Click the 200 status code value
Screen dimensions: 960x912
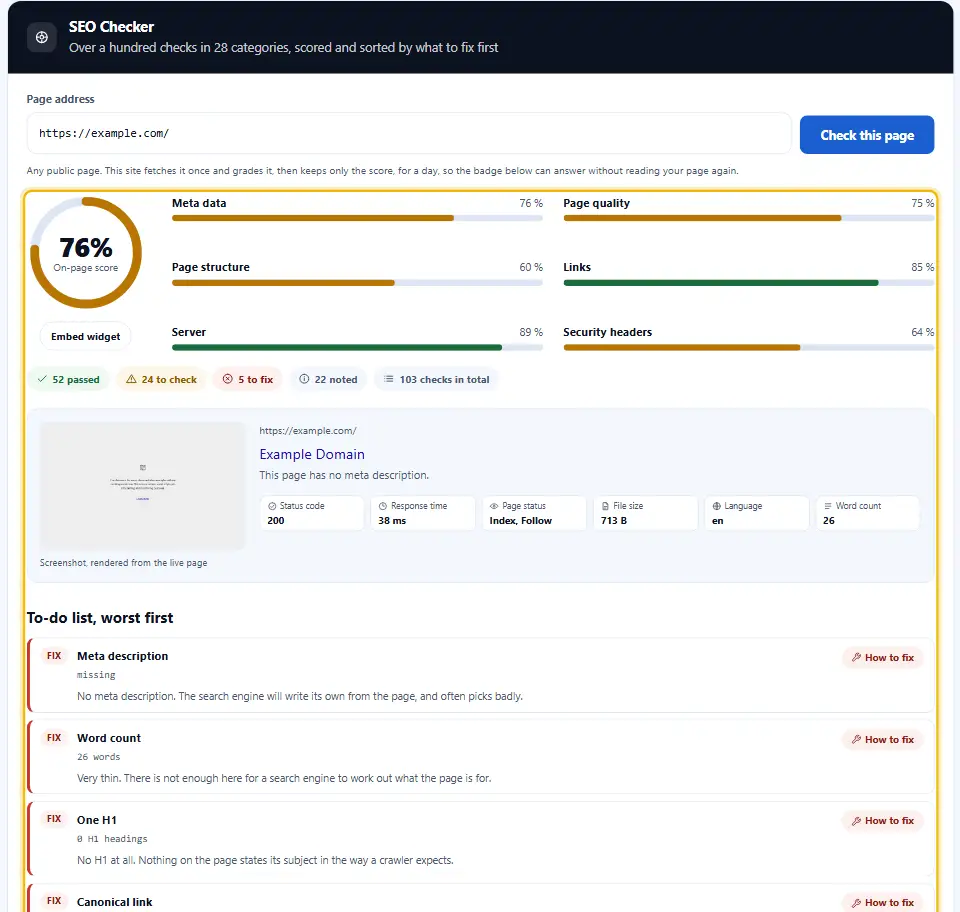[x=276, y=521]
